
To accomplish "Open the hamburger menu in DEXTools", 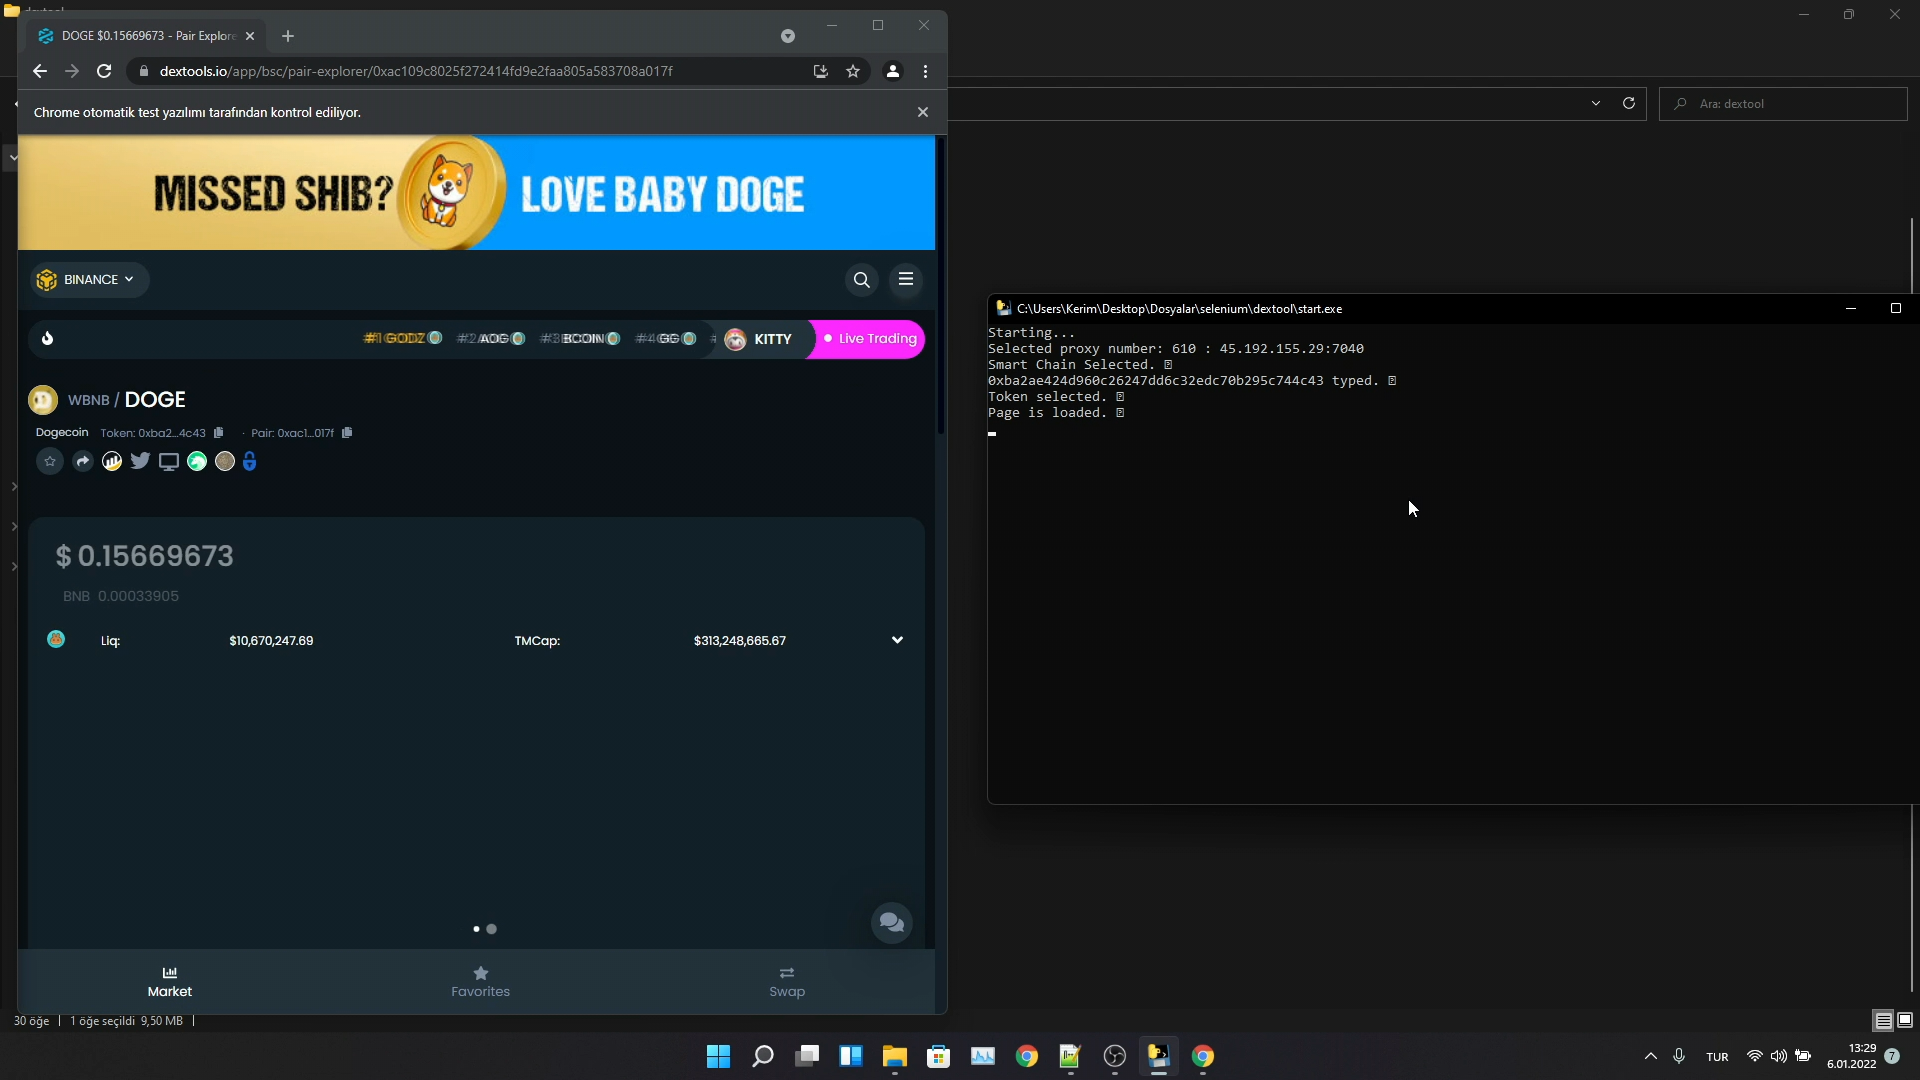I will coord(906,280).
